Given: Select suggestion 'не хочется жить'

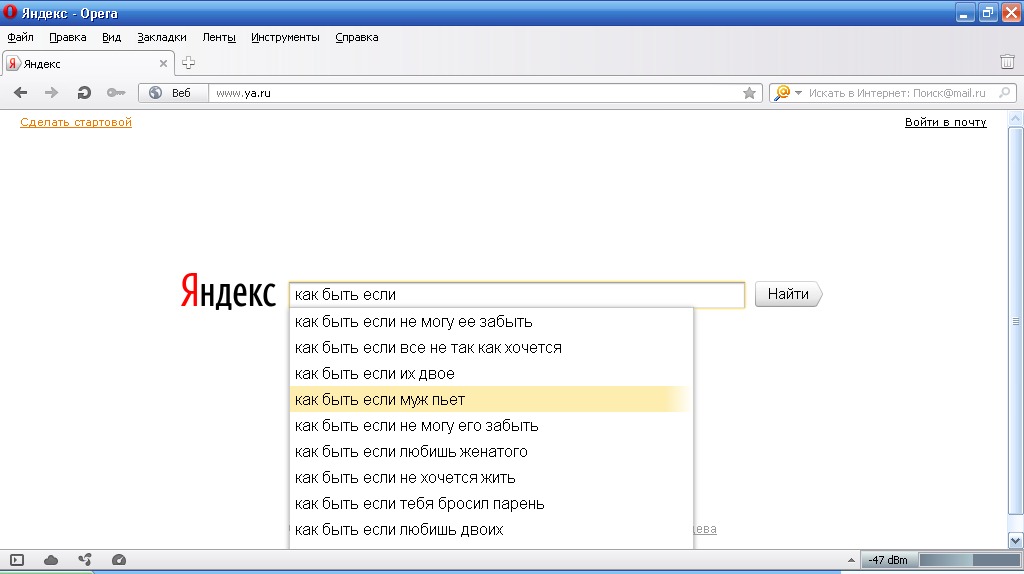Looking at the screenshot, I should [x=491, y=477].
